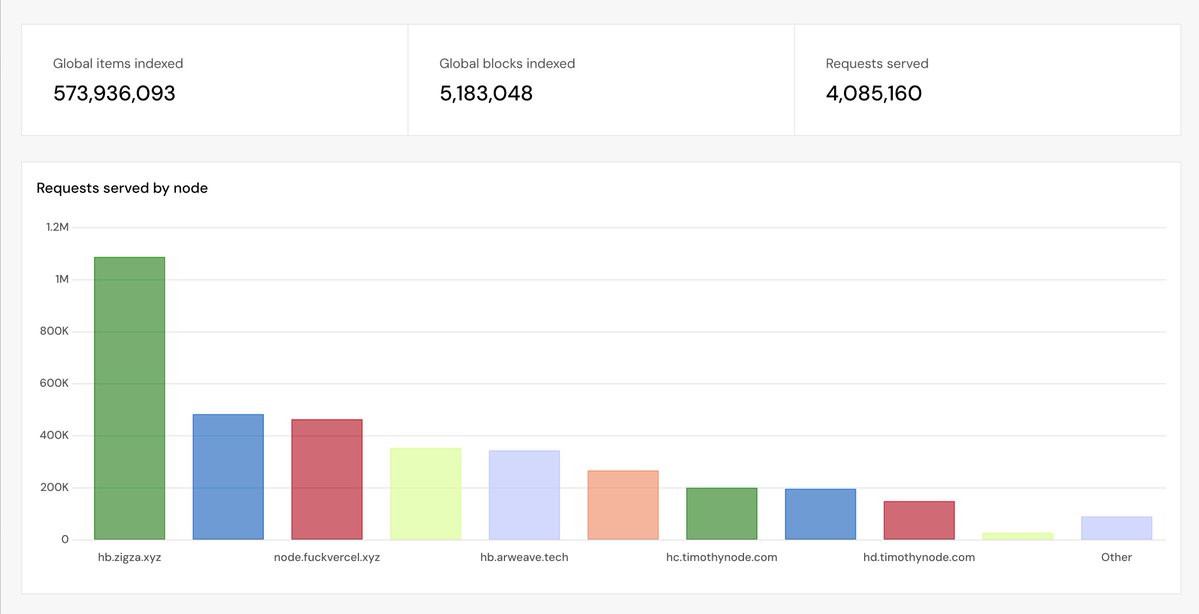
Task: Click the Requests served by node heading
Action: 122,188
